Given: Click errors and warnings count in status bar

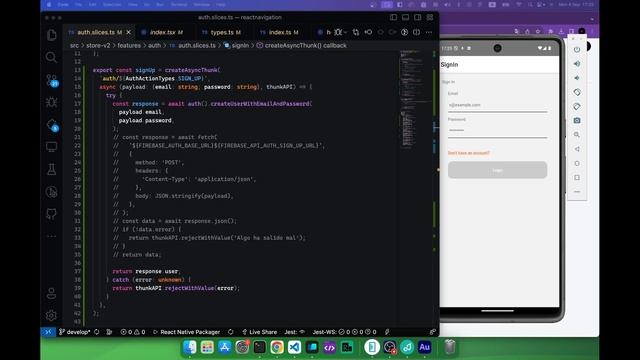Looking at the screenshot, I should click(133, 332).
